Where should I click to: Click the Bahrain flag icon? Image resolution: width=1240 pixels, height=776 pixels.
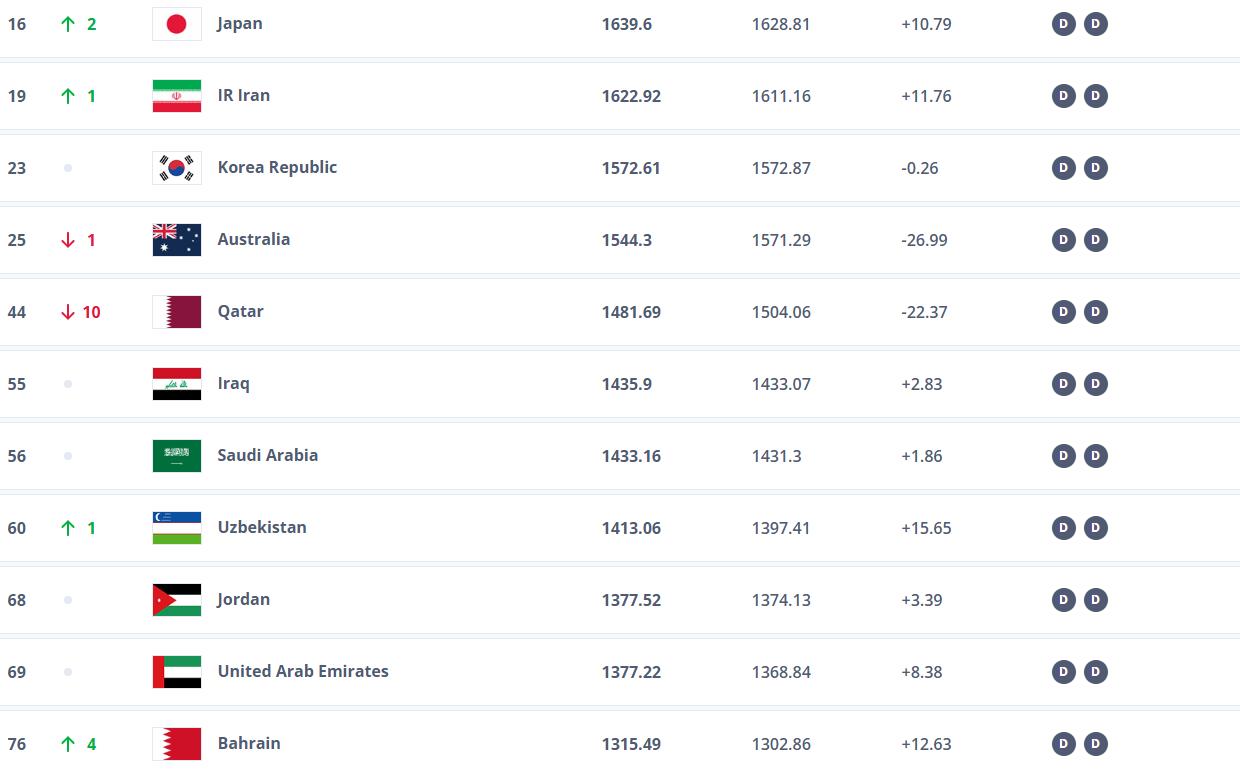tap(176, 744)
